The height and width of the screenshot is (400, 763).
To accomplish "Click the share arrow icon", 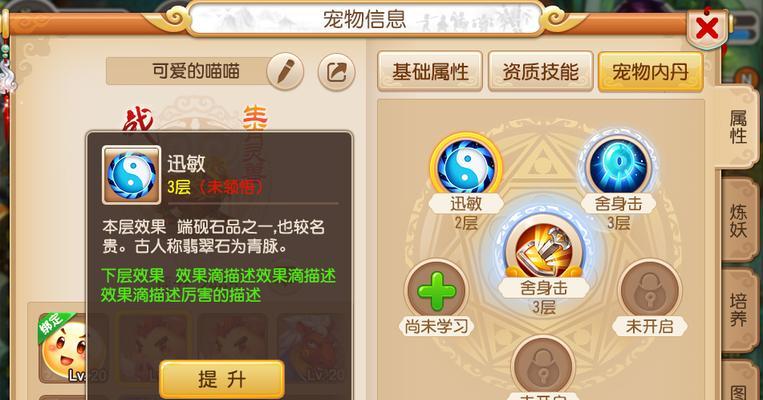I will click(x=337, y=72).
